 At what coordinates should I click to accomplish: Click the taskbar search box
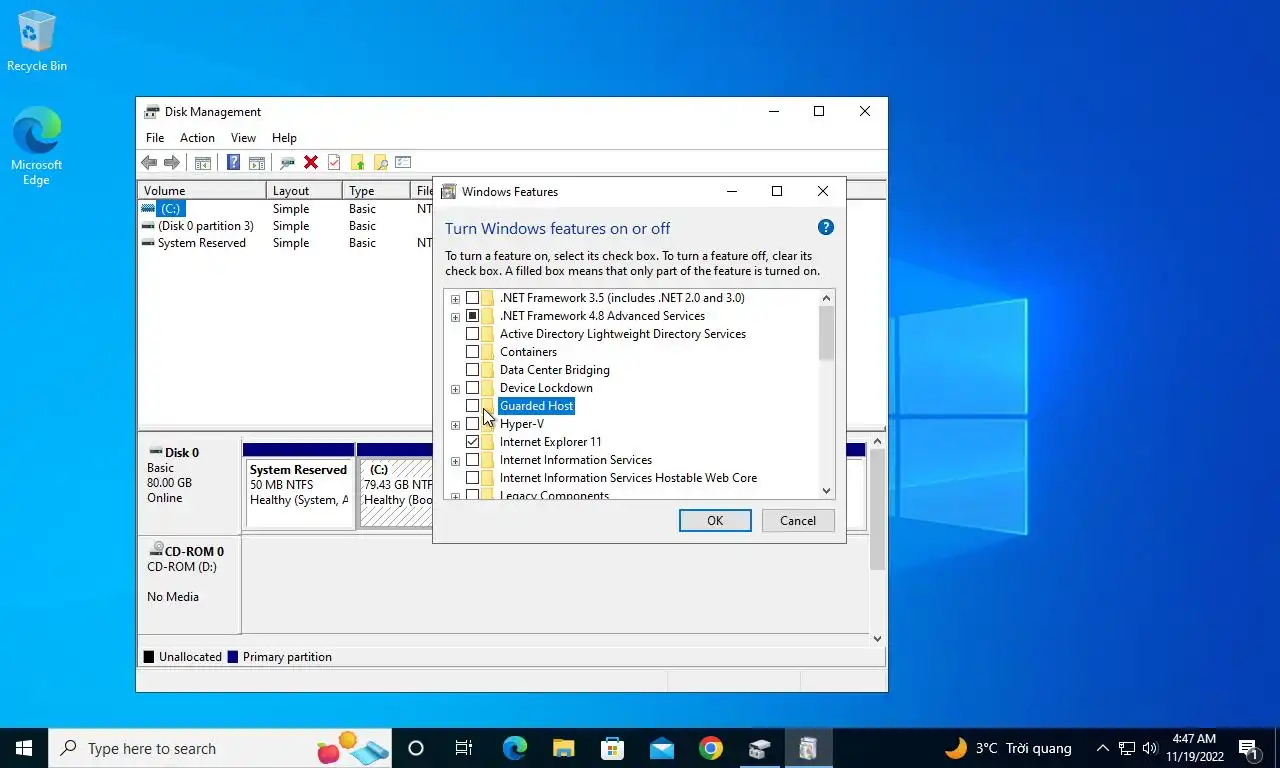220,748
